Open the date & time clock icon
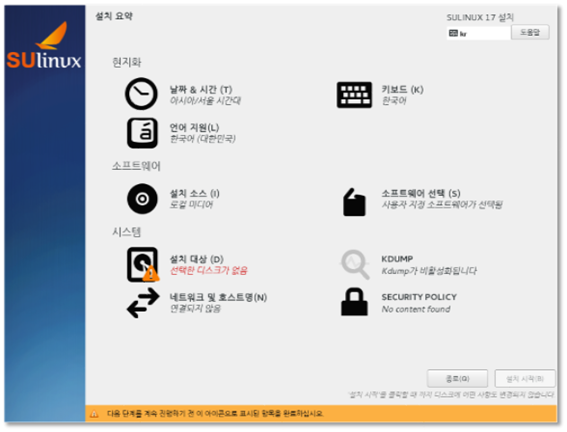 [141, 94]
